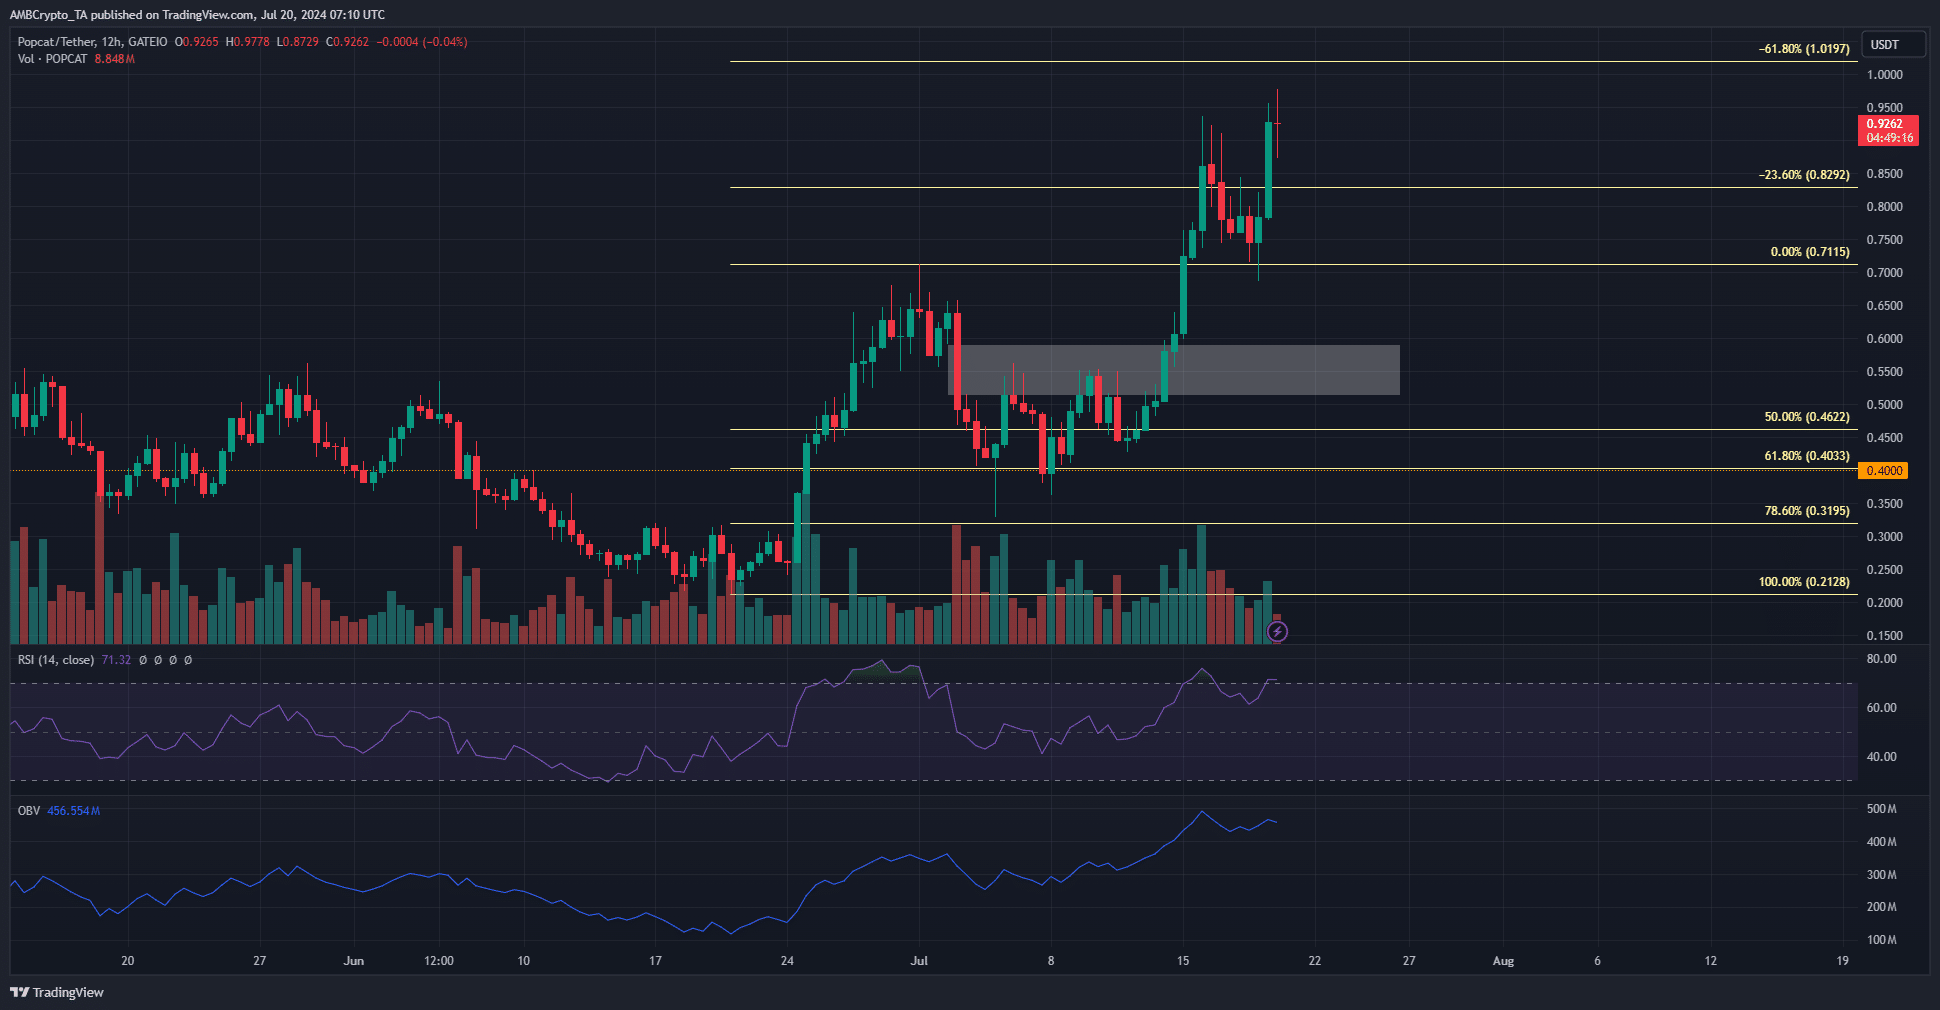Select the gray rectangle demand zone
Image resolution: width=1940 pixels, height=1010 pixels.
pyautogui.click(x=1174, y=370)
